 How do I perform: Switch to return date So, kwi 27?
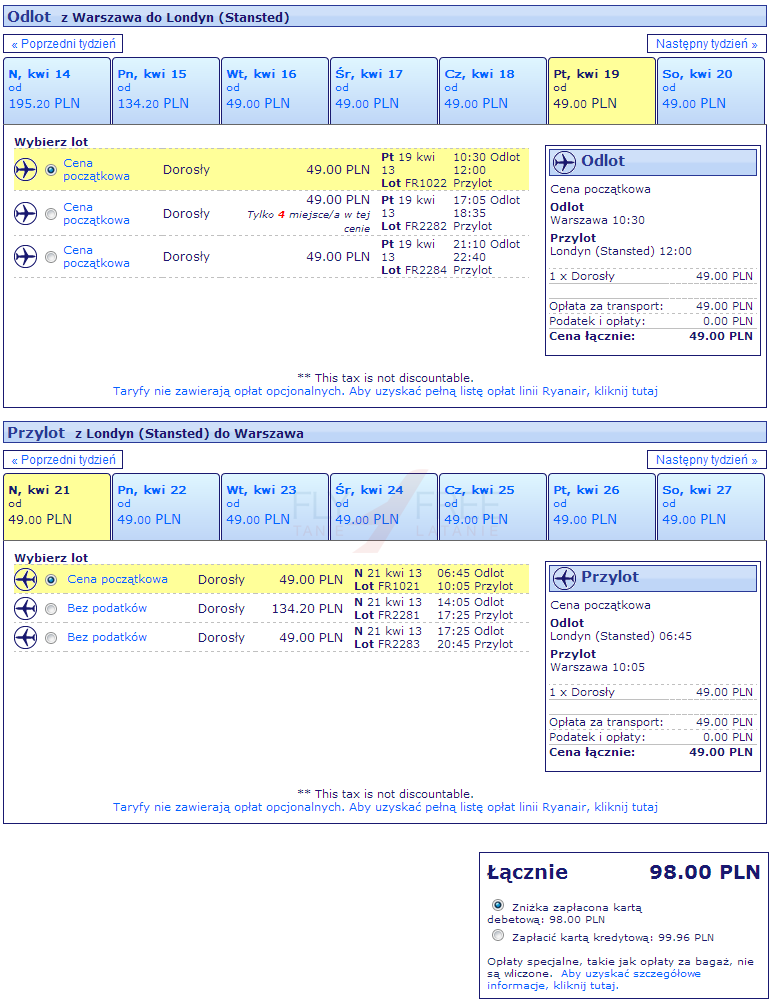(x=711, y=506)
